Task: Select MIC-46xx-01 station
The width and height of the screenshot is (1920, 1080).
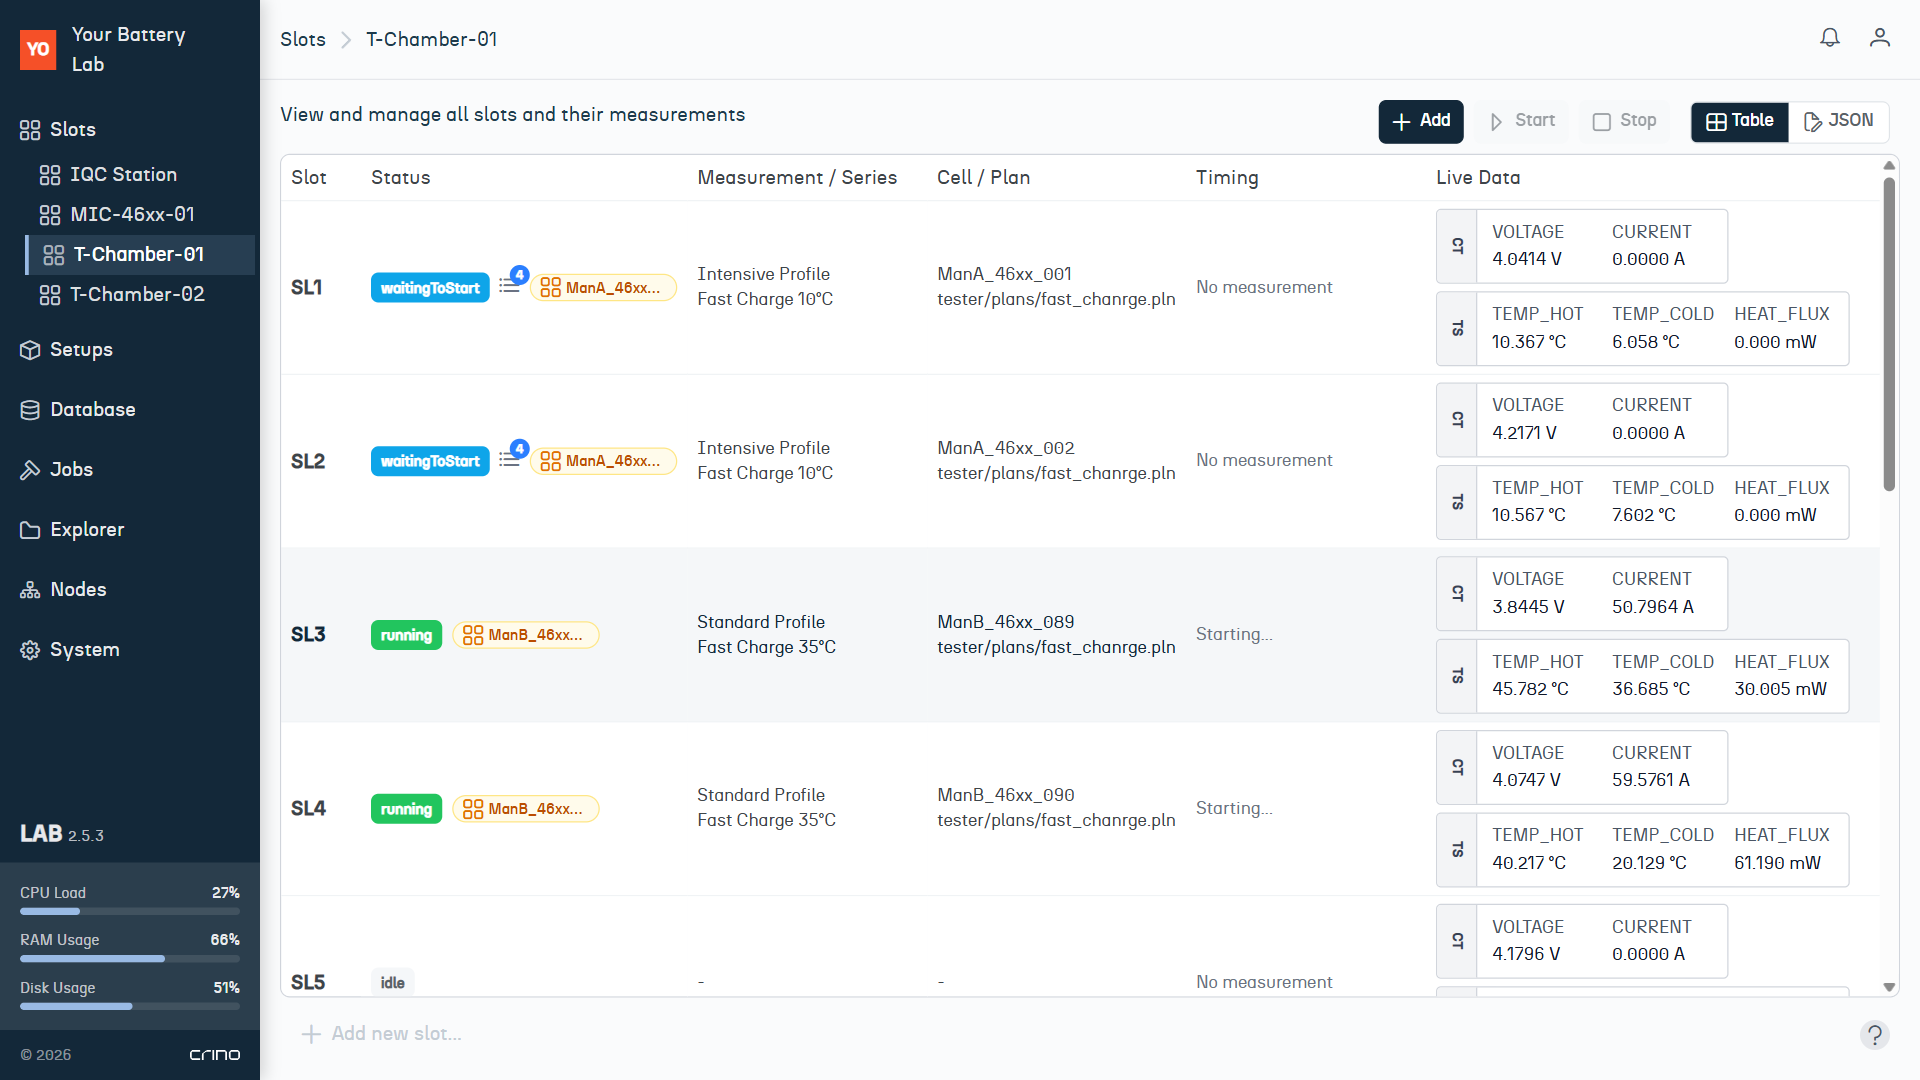Action: coord(134,214)
